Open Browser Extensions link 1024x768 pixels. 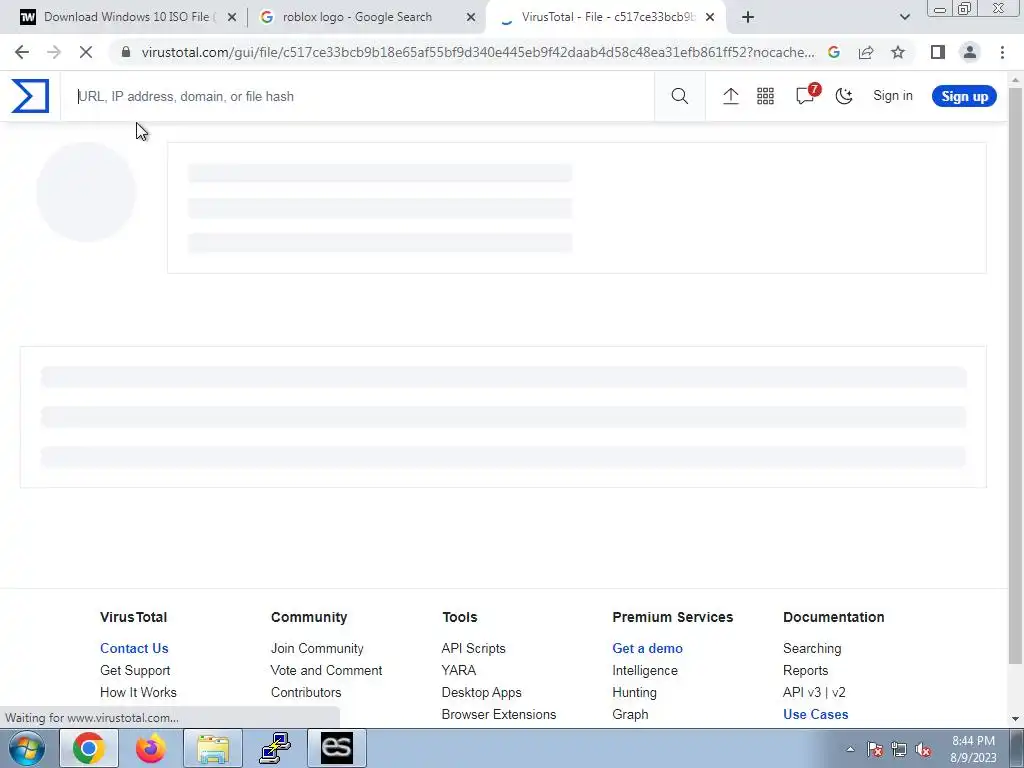coord(498,714)
